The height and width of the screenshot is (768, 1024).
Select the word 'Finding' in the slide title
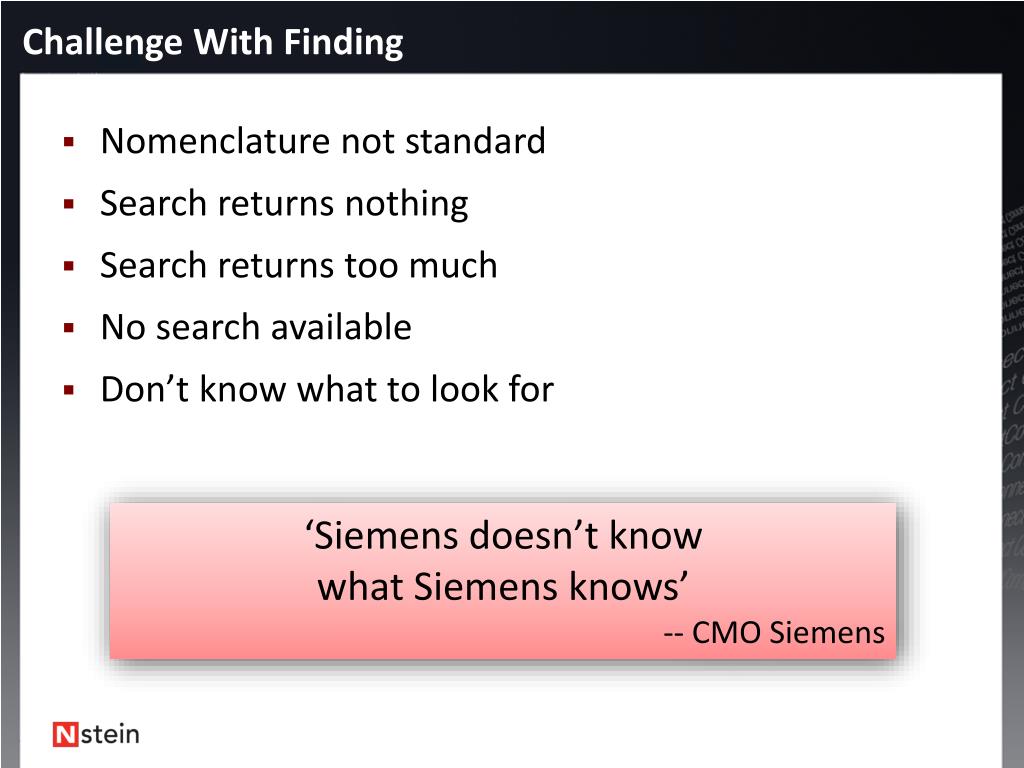343,42
